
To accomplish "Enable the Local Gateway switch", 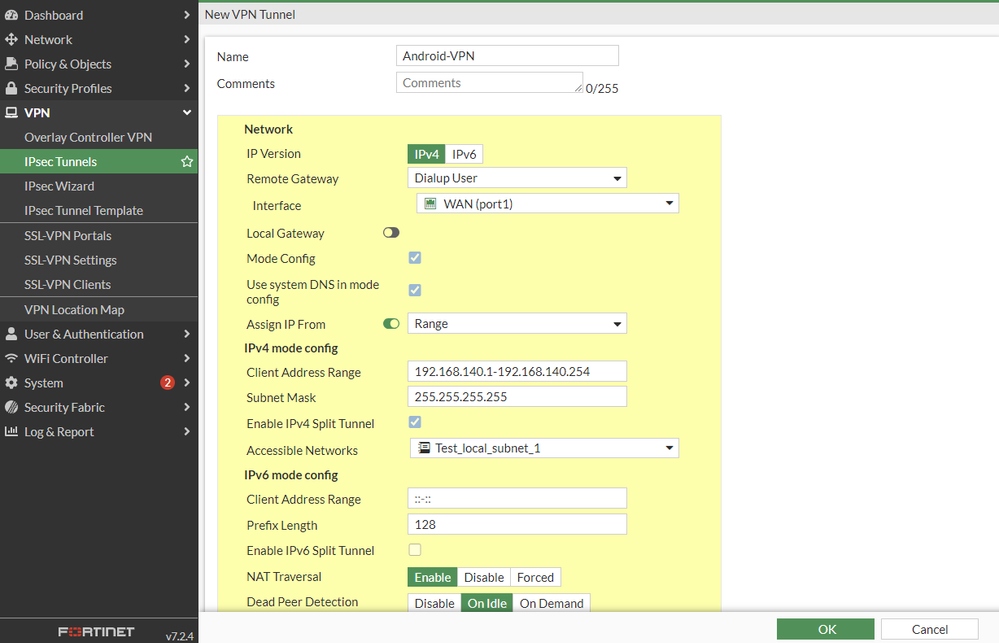I will coord(391,233).
